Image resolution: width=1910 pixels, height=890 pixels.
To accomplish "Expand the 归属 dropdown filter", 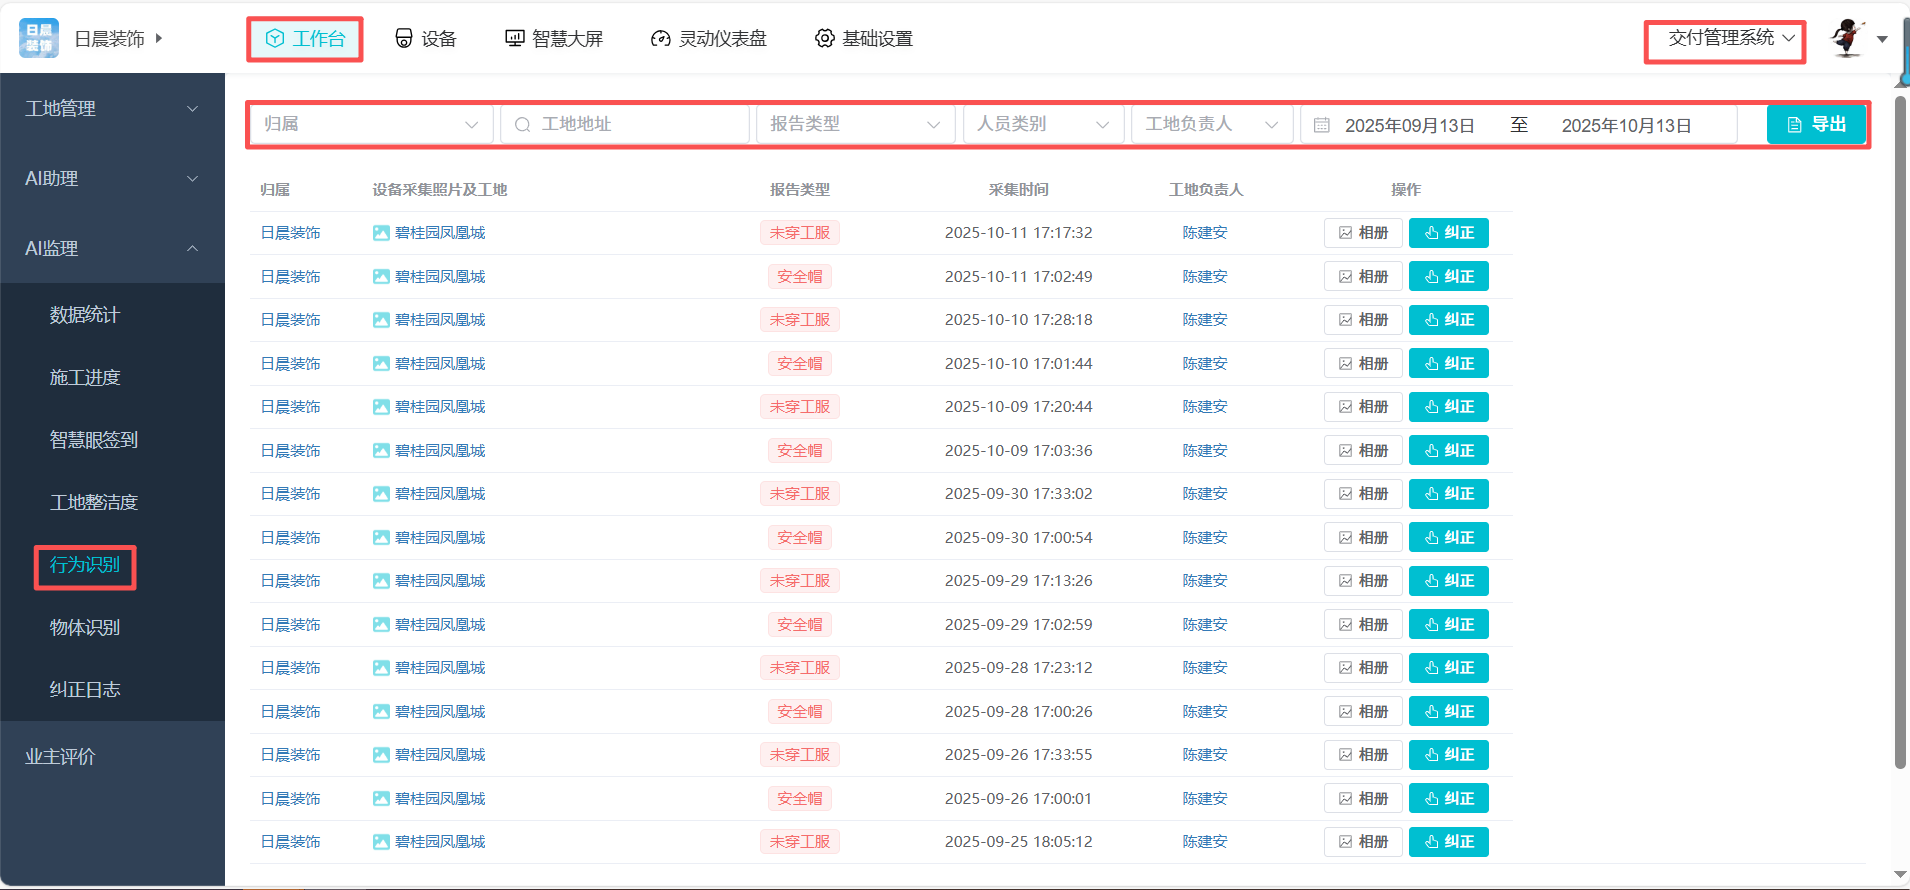I will point(370,124).
